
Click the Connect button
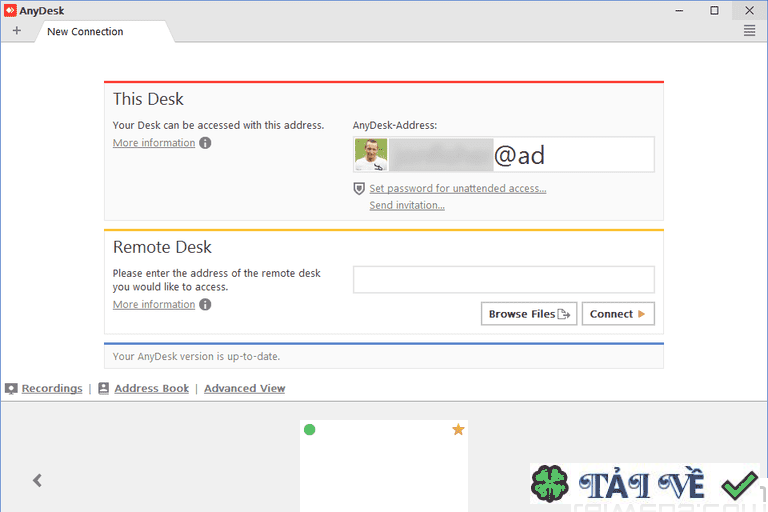[618, 314]
